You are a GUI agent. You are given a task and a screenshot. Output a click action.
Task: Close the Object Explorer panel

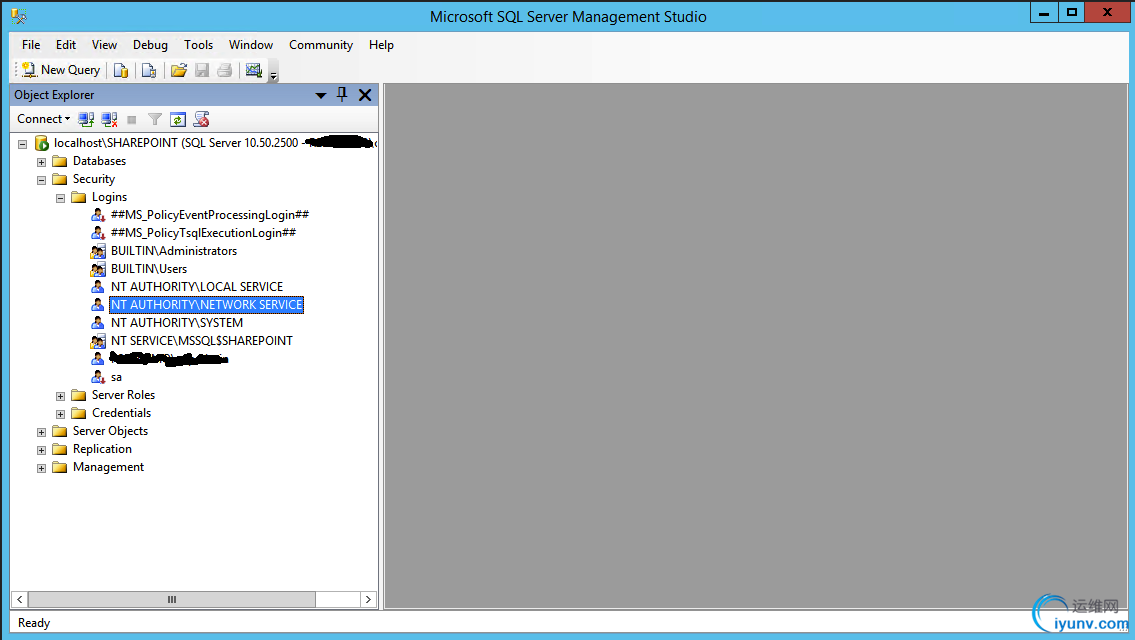click(365, 95)
